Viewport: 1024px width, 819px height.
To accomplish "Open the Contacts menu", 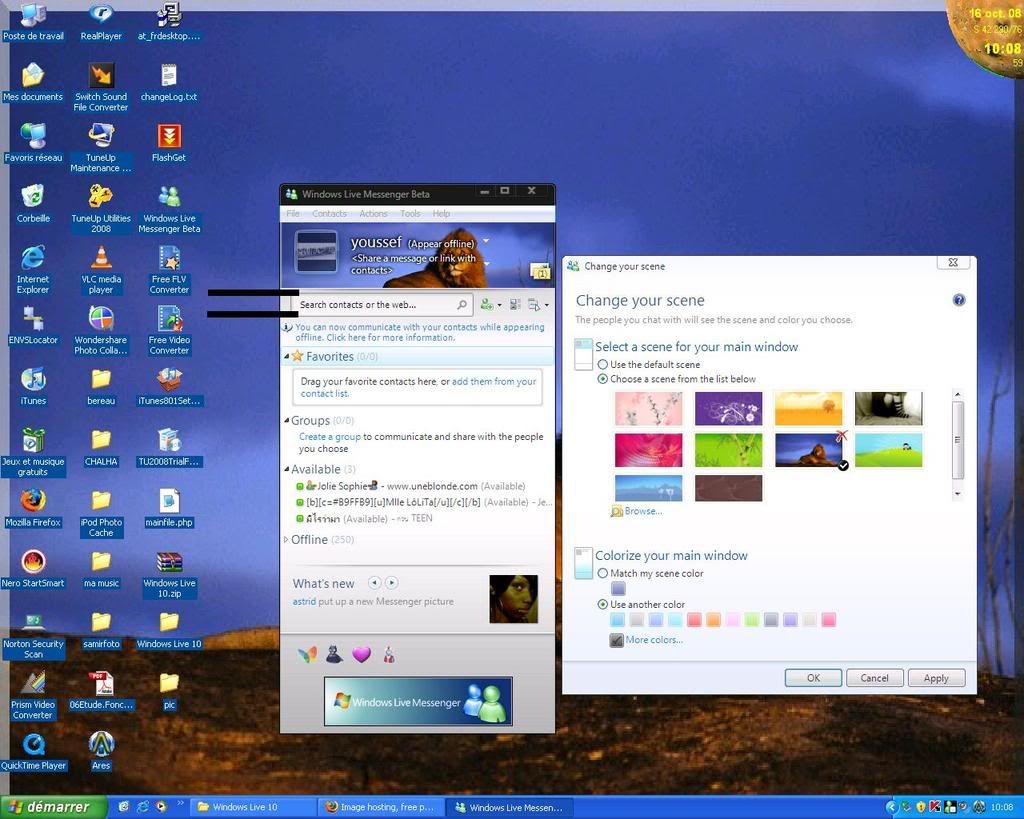I will click(x=329, y=214).
